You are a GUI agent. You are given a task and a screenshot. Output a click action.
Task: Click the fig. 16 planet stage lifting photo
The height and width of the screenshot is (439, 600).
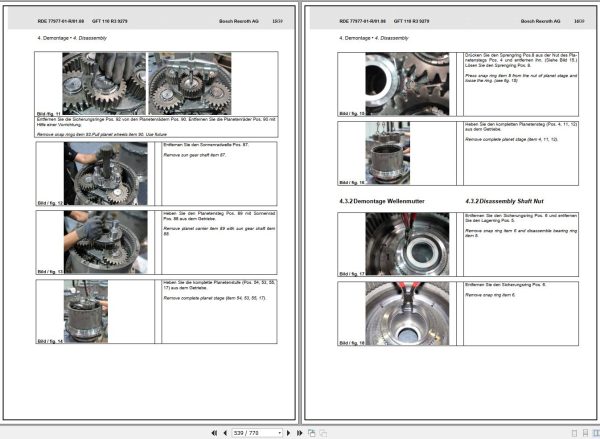click(387, 153)
